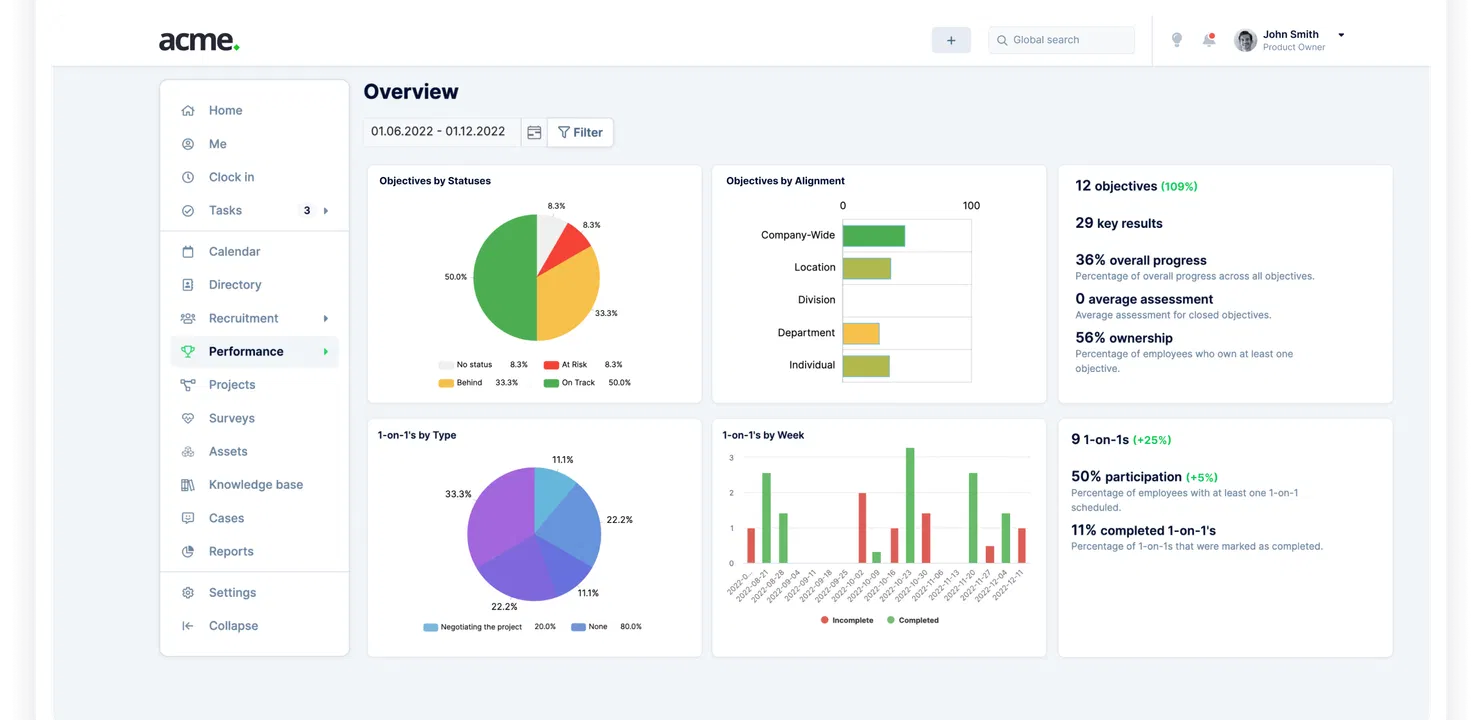Open the Directory menu item
Screen dimensions: 1482x720
coord(255,285)
